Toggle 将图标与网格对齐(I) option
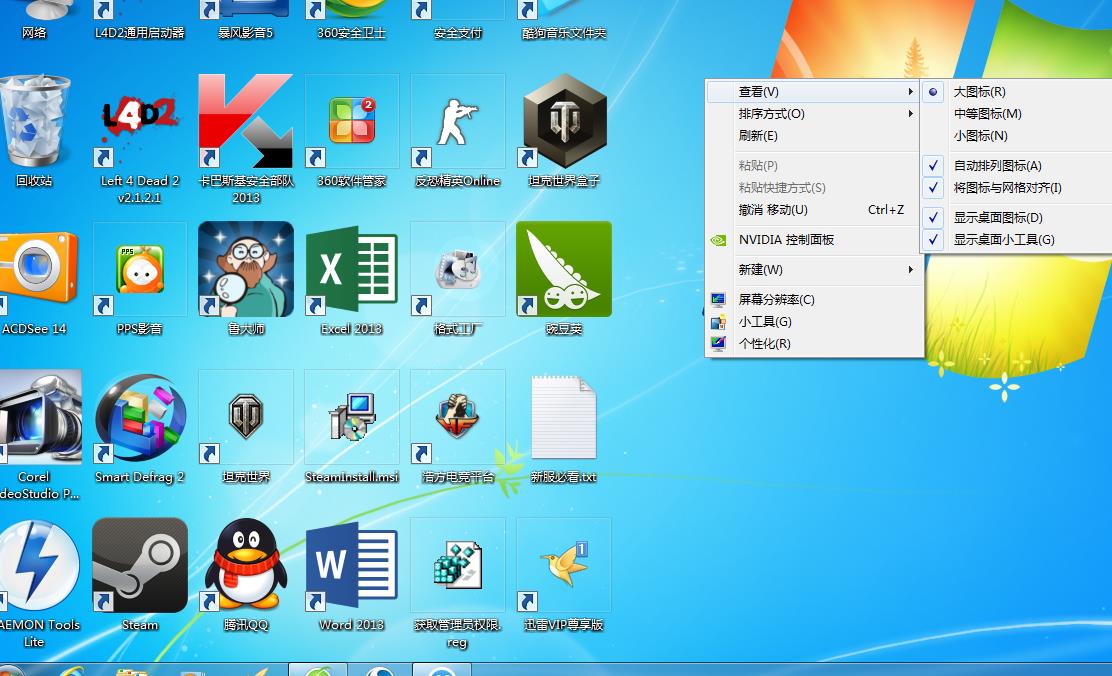This screenshot has height=676, width=1112. 1016,187
